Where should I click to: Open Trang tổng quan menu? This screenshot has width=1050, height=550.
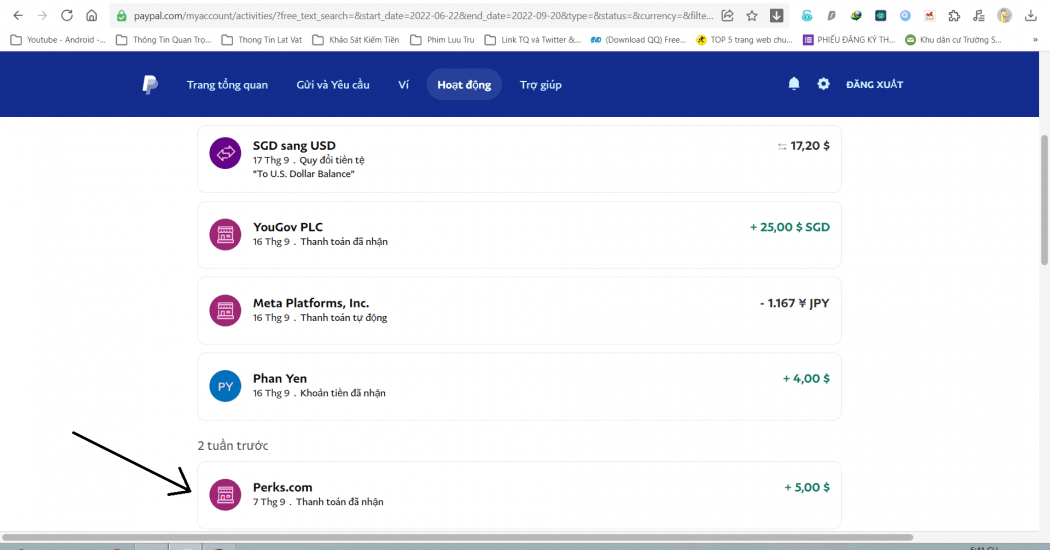click(227, 84)
